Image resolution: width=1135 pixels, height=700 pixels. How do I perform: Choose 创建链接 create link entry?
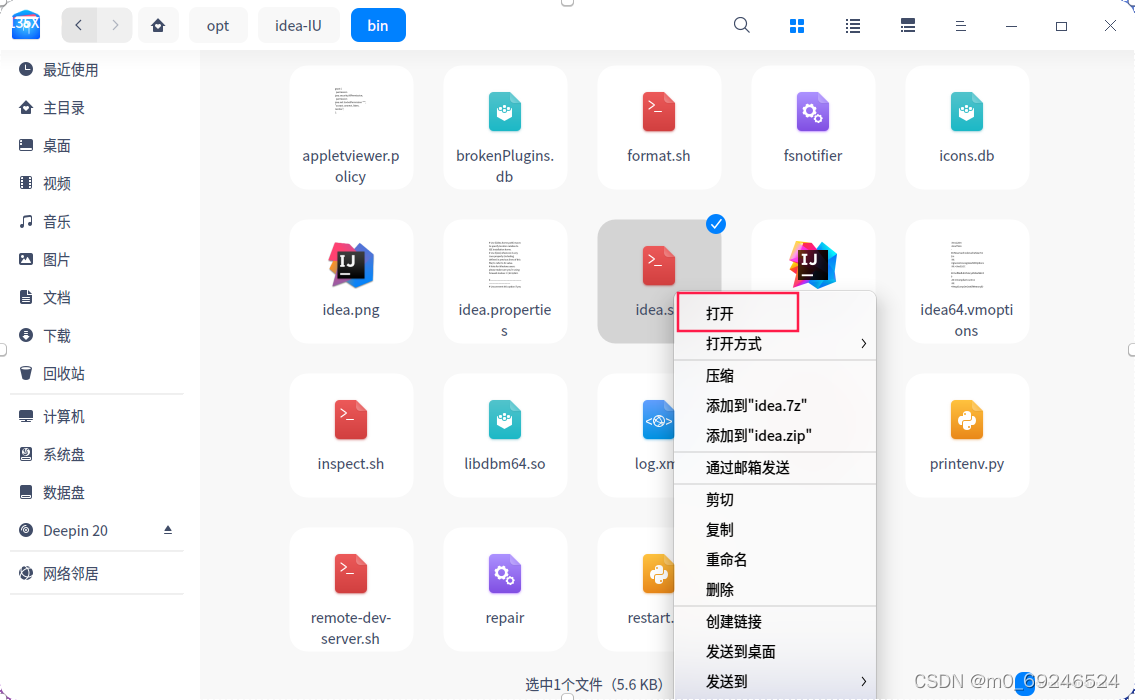pyautogui.click(x=775, y=622)
